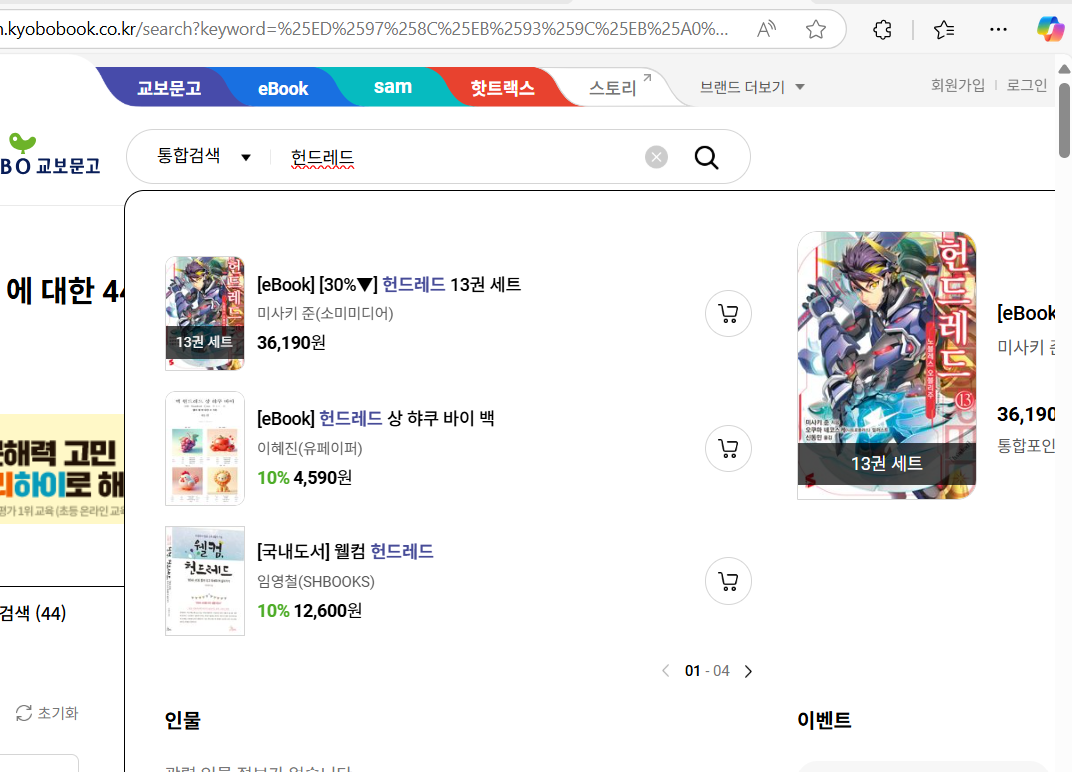Click the 4,590원 price text
1072x772 pixels.
(323, 477)
